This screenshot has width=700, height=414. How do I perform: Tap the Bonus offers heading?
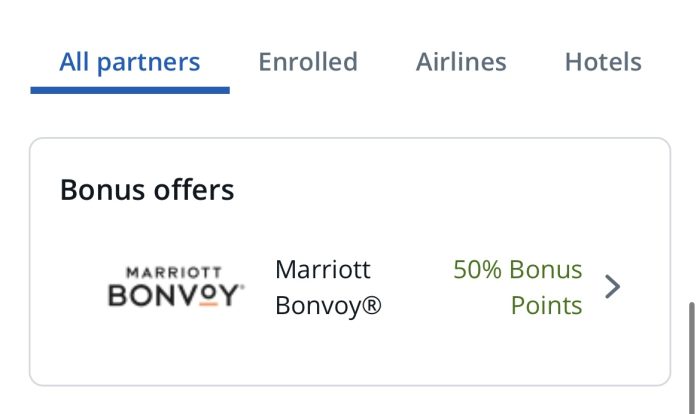tap(147, 190)
